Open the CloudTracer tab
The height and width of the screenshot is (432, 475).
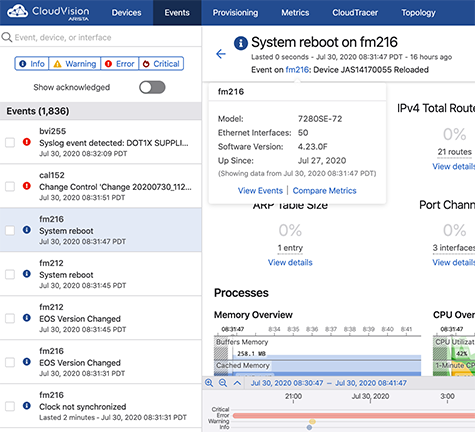(x=355, y=13)
